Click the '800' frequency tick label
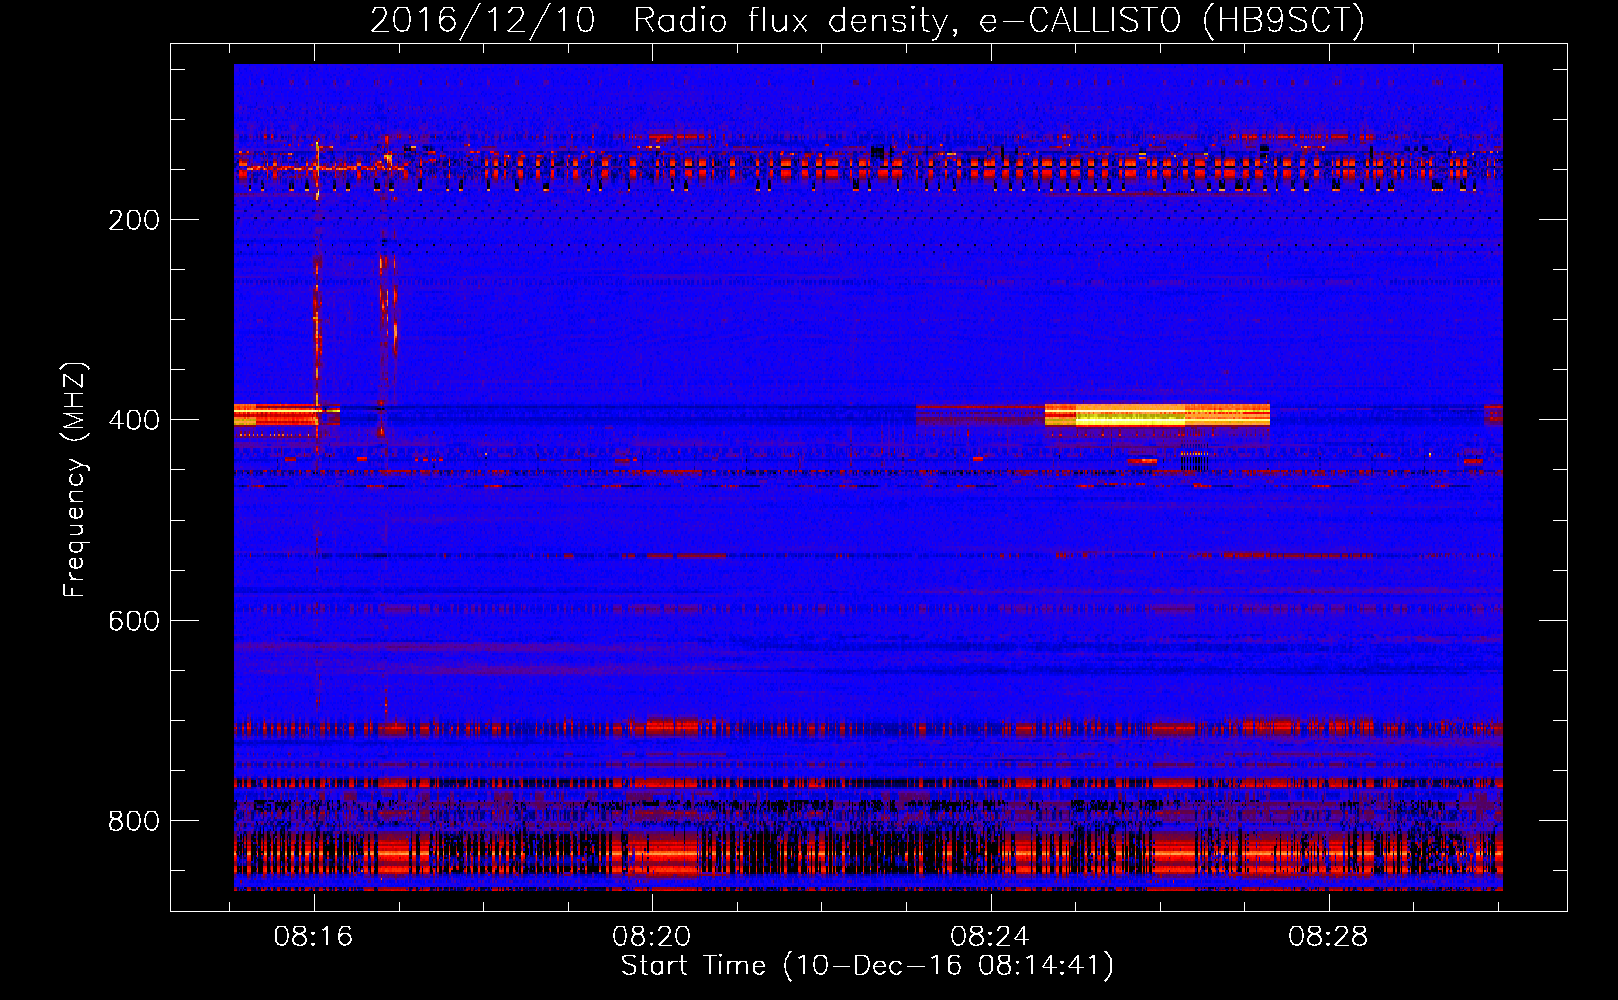Image resolution: width=1618 pixels, height=1000 pixels. [134, 821]
